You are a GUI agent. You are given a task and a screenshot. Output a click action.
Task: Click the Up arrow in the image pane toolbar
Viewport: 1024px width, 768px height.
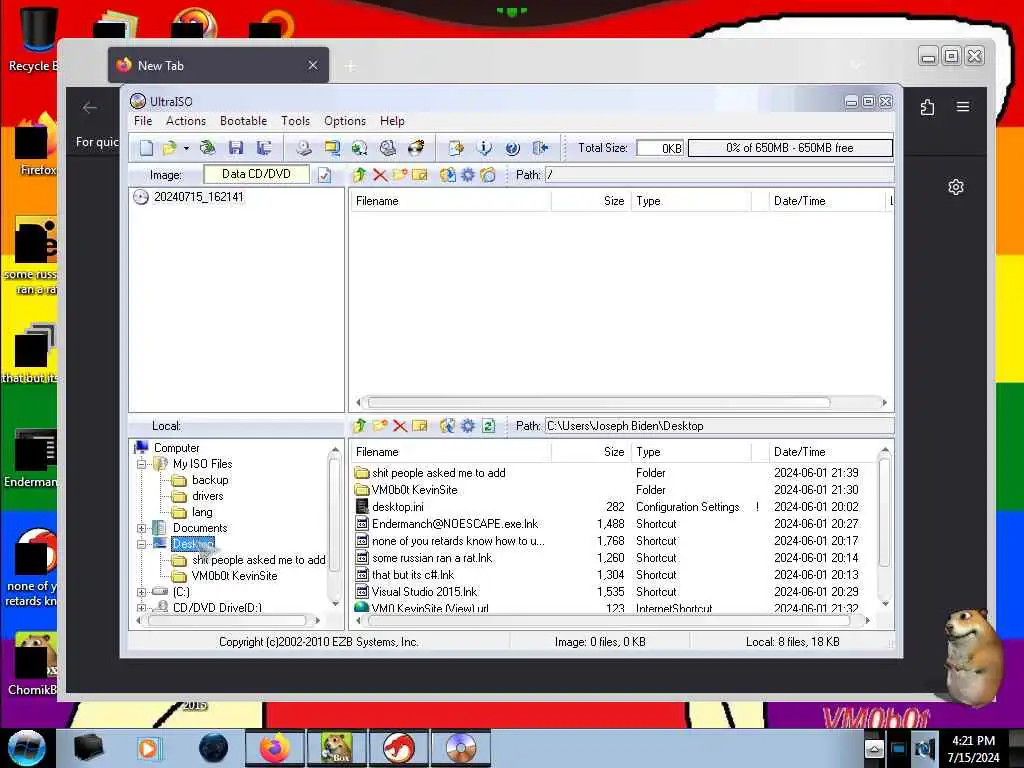tap(359, 175)
